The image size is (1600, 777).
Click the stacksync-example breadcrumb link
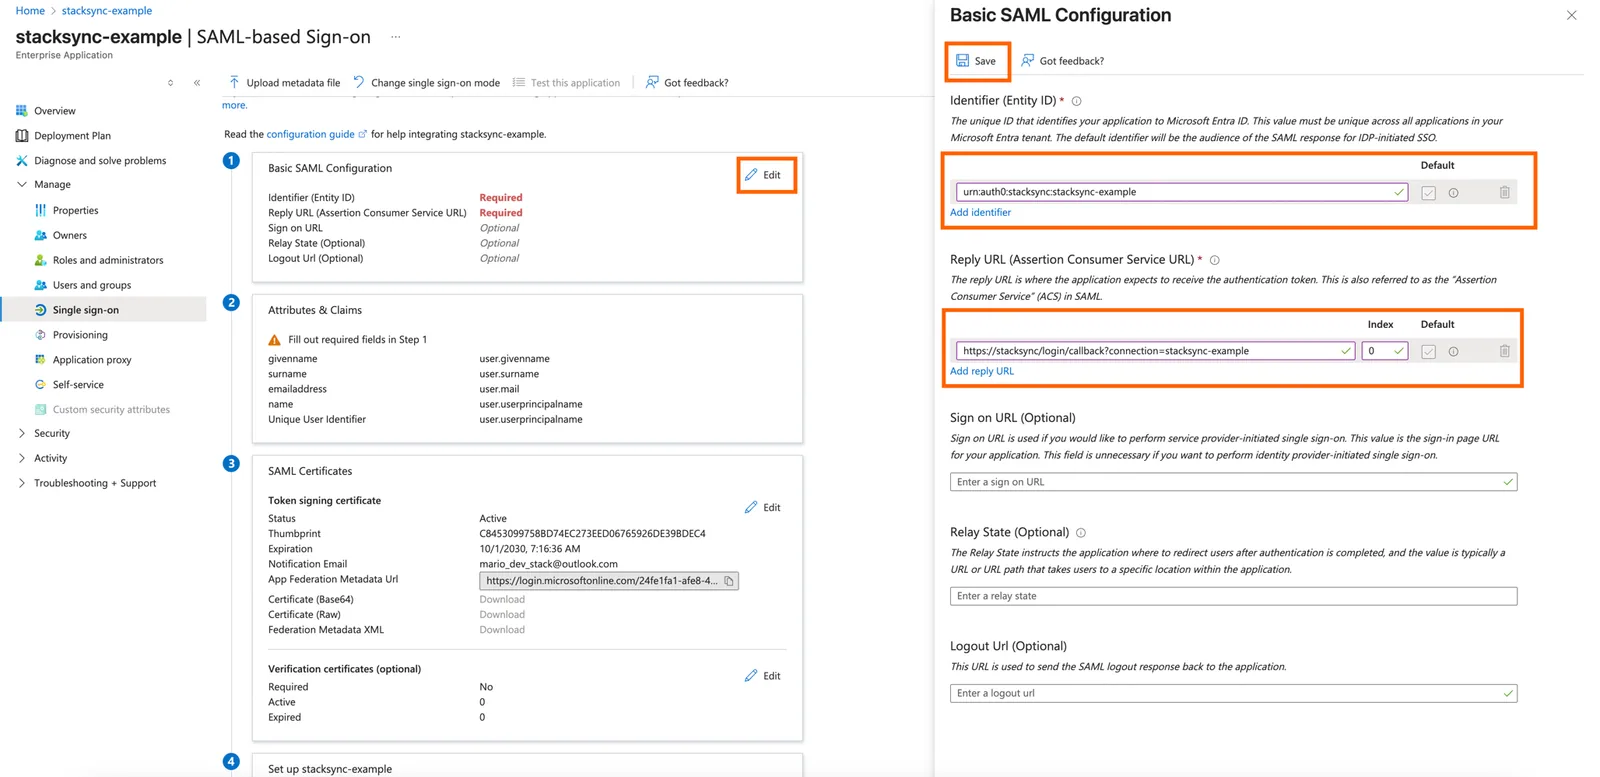pyautogui.click(x=107, y=11)
